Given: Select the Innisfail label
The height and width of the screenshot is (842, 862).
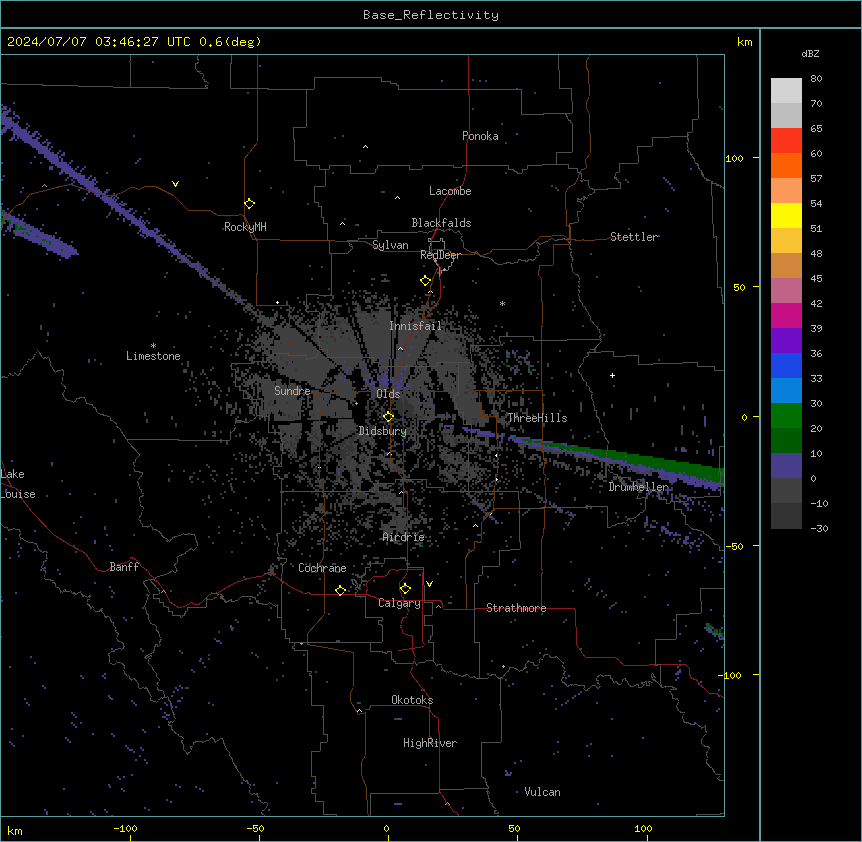Looking at the screenshot, I should coord(416,326).
